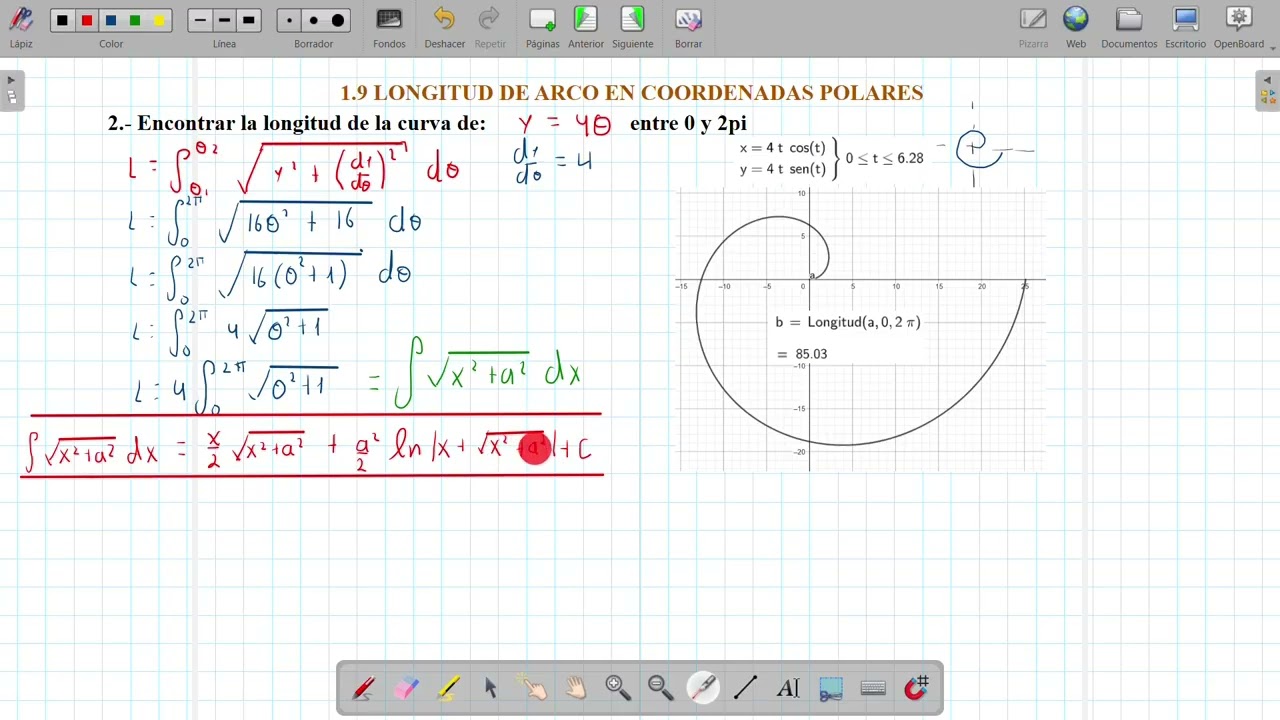
Task: Click the title LONGITUD DE ARCO EN COORDENADAS POLARES
Action: click(x=648, y=93)
